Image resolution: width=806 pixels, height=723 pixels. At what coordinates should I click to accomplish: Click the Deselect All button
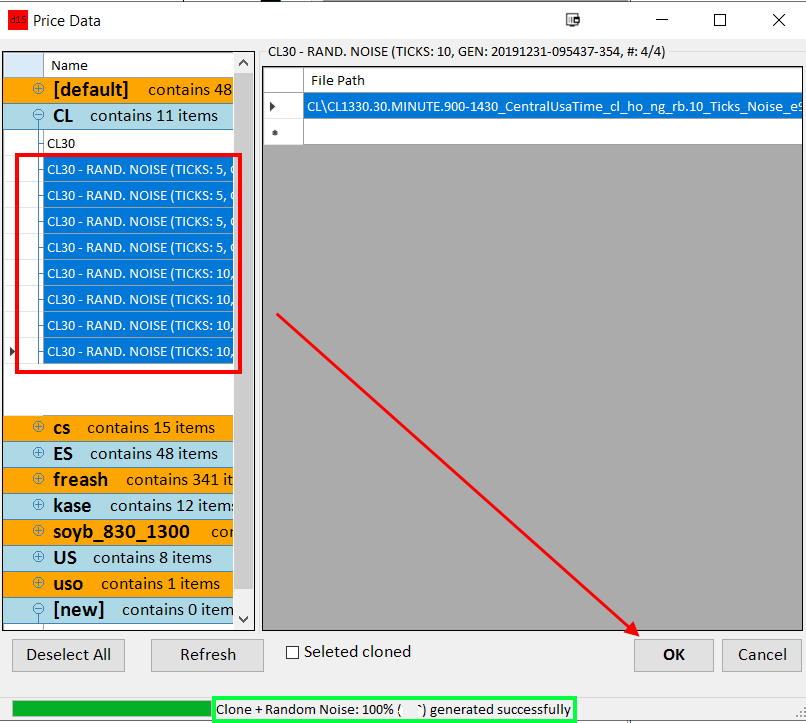[x=68, y=655]
